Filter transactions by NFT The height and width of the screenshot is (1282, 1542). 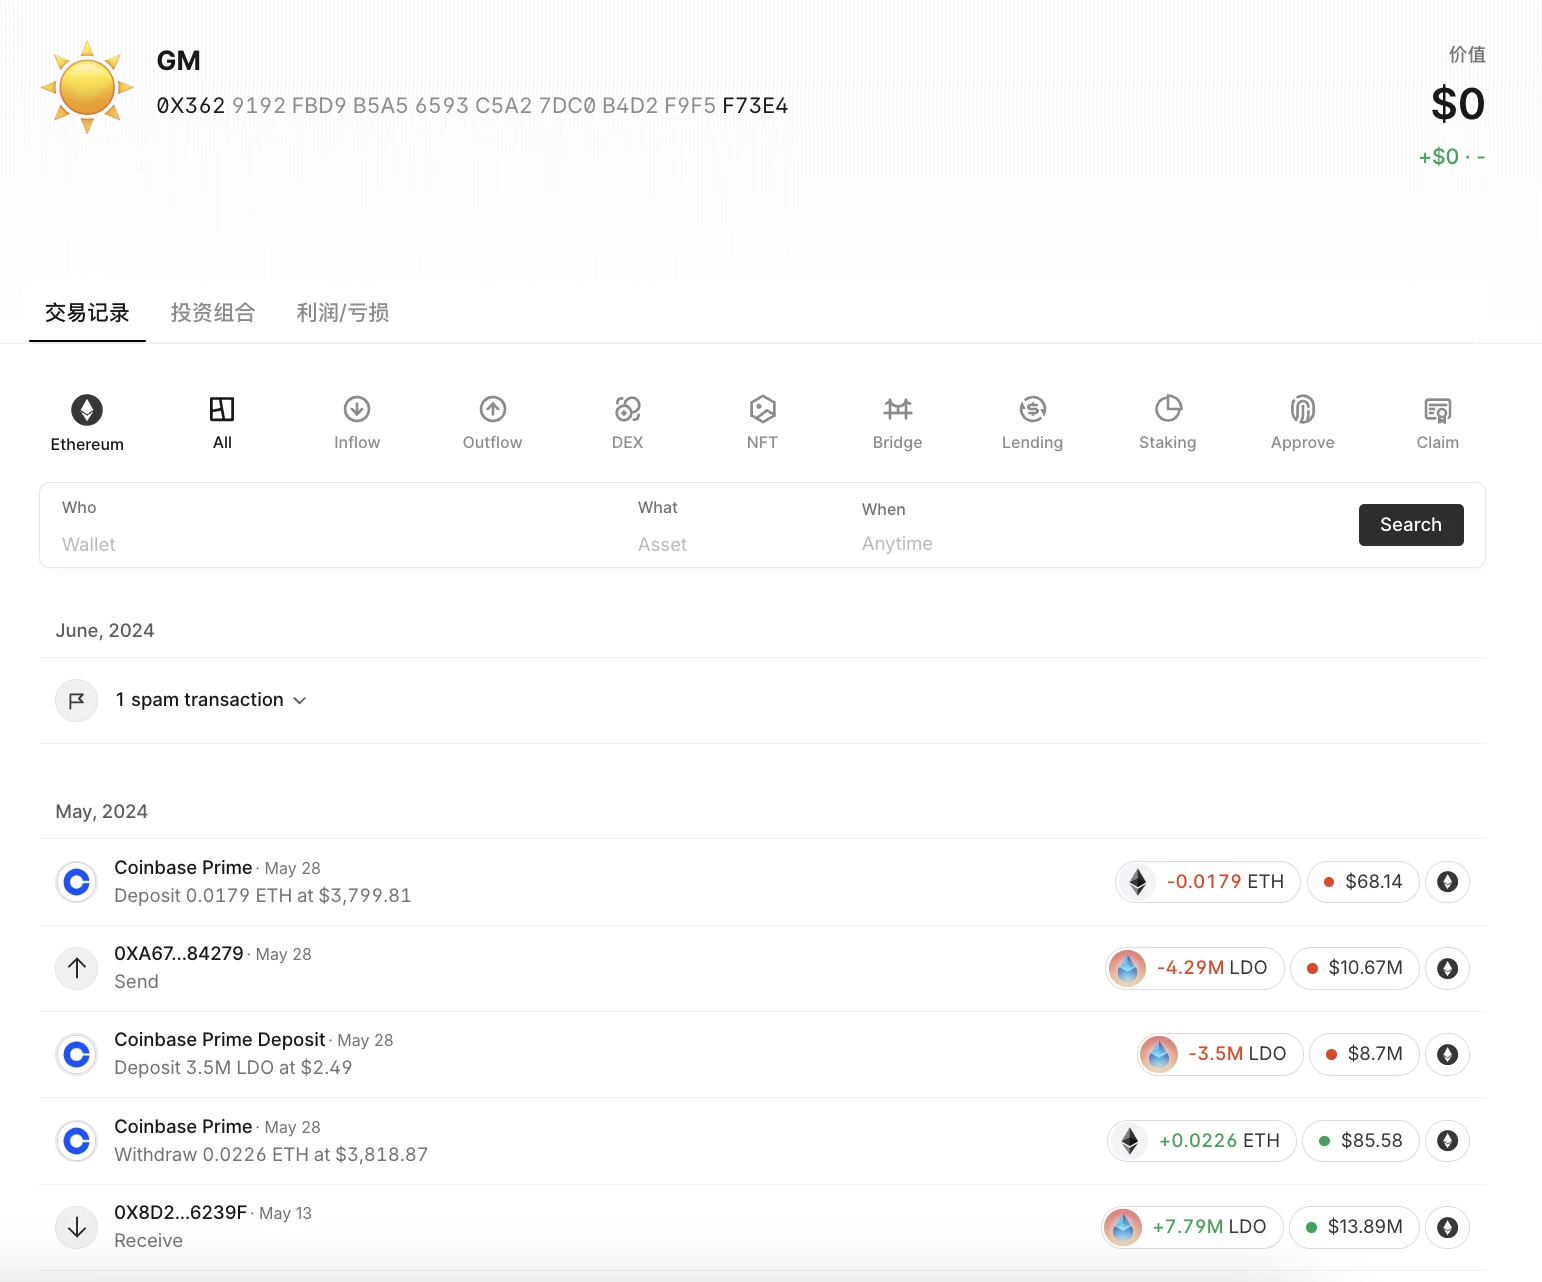(762, 410)
